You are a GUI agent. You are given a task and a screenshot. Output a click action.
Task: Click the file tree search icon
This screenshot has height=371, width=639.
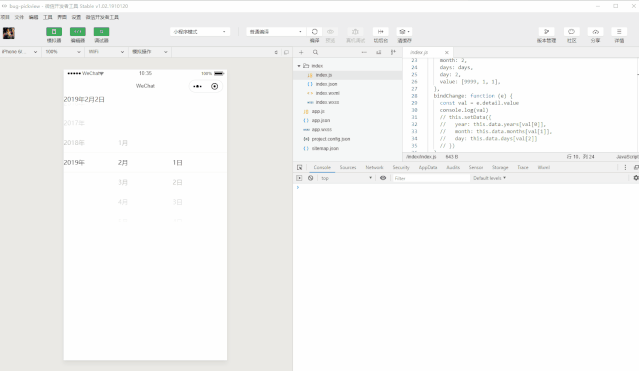point(315,52)
